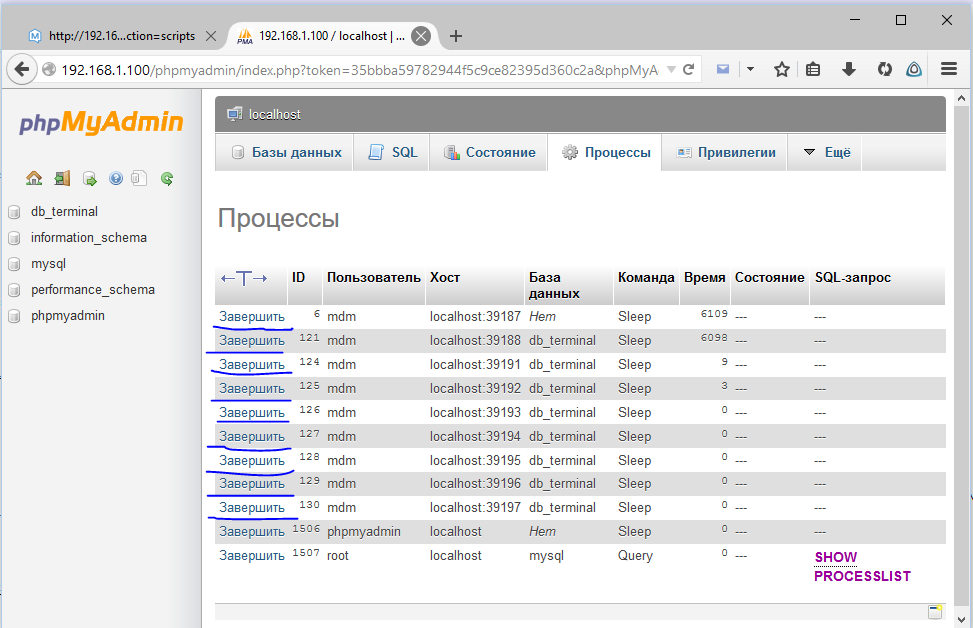Screen dimensions: 973x628
Task: Click the SHOW PROCESSLIST query link
Action: (x=861, y=566)
